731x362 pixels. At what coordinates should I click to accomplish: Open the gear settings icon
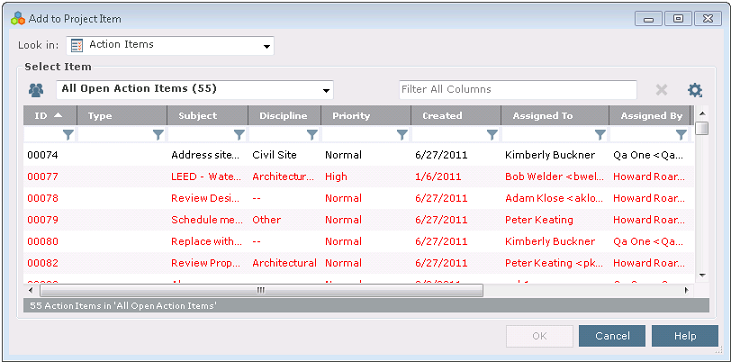pos(695,90)
